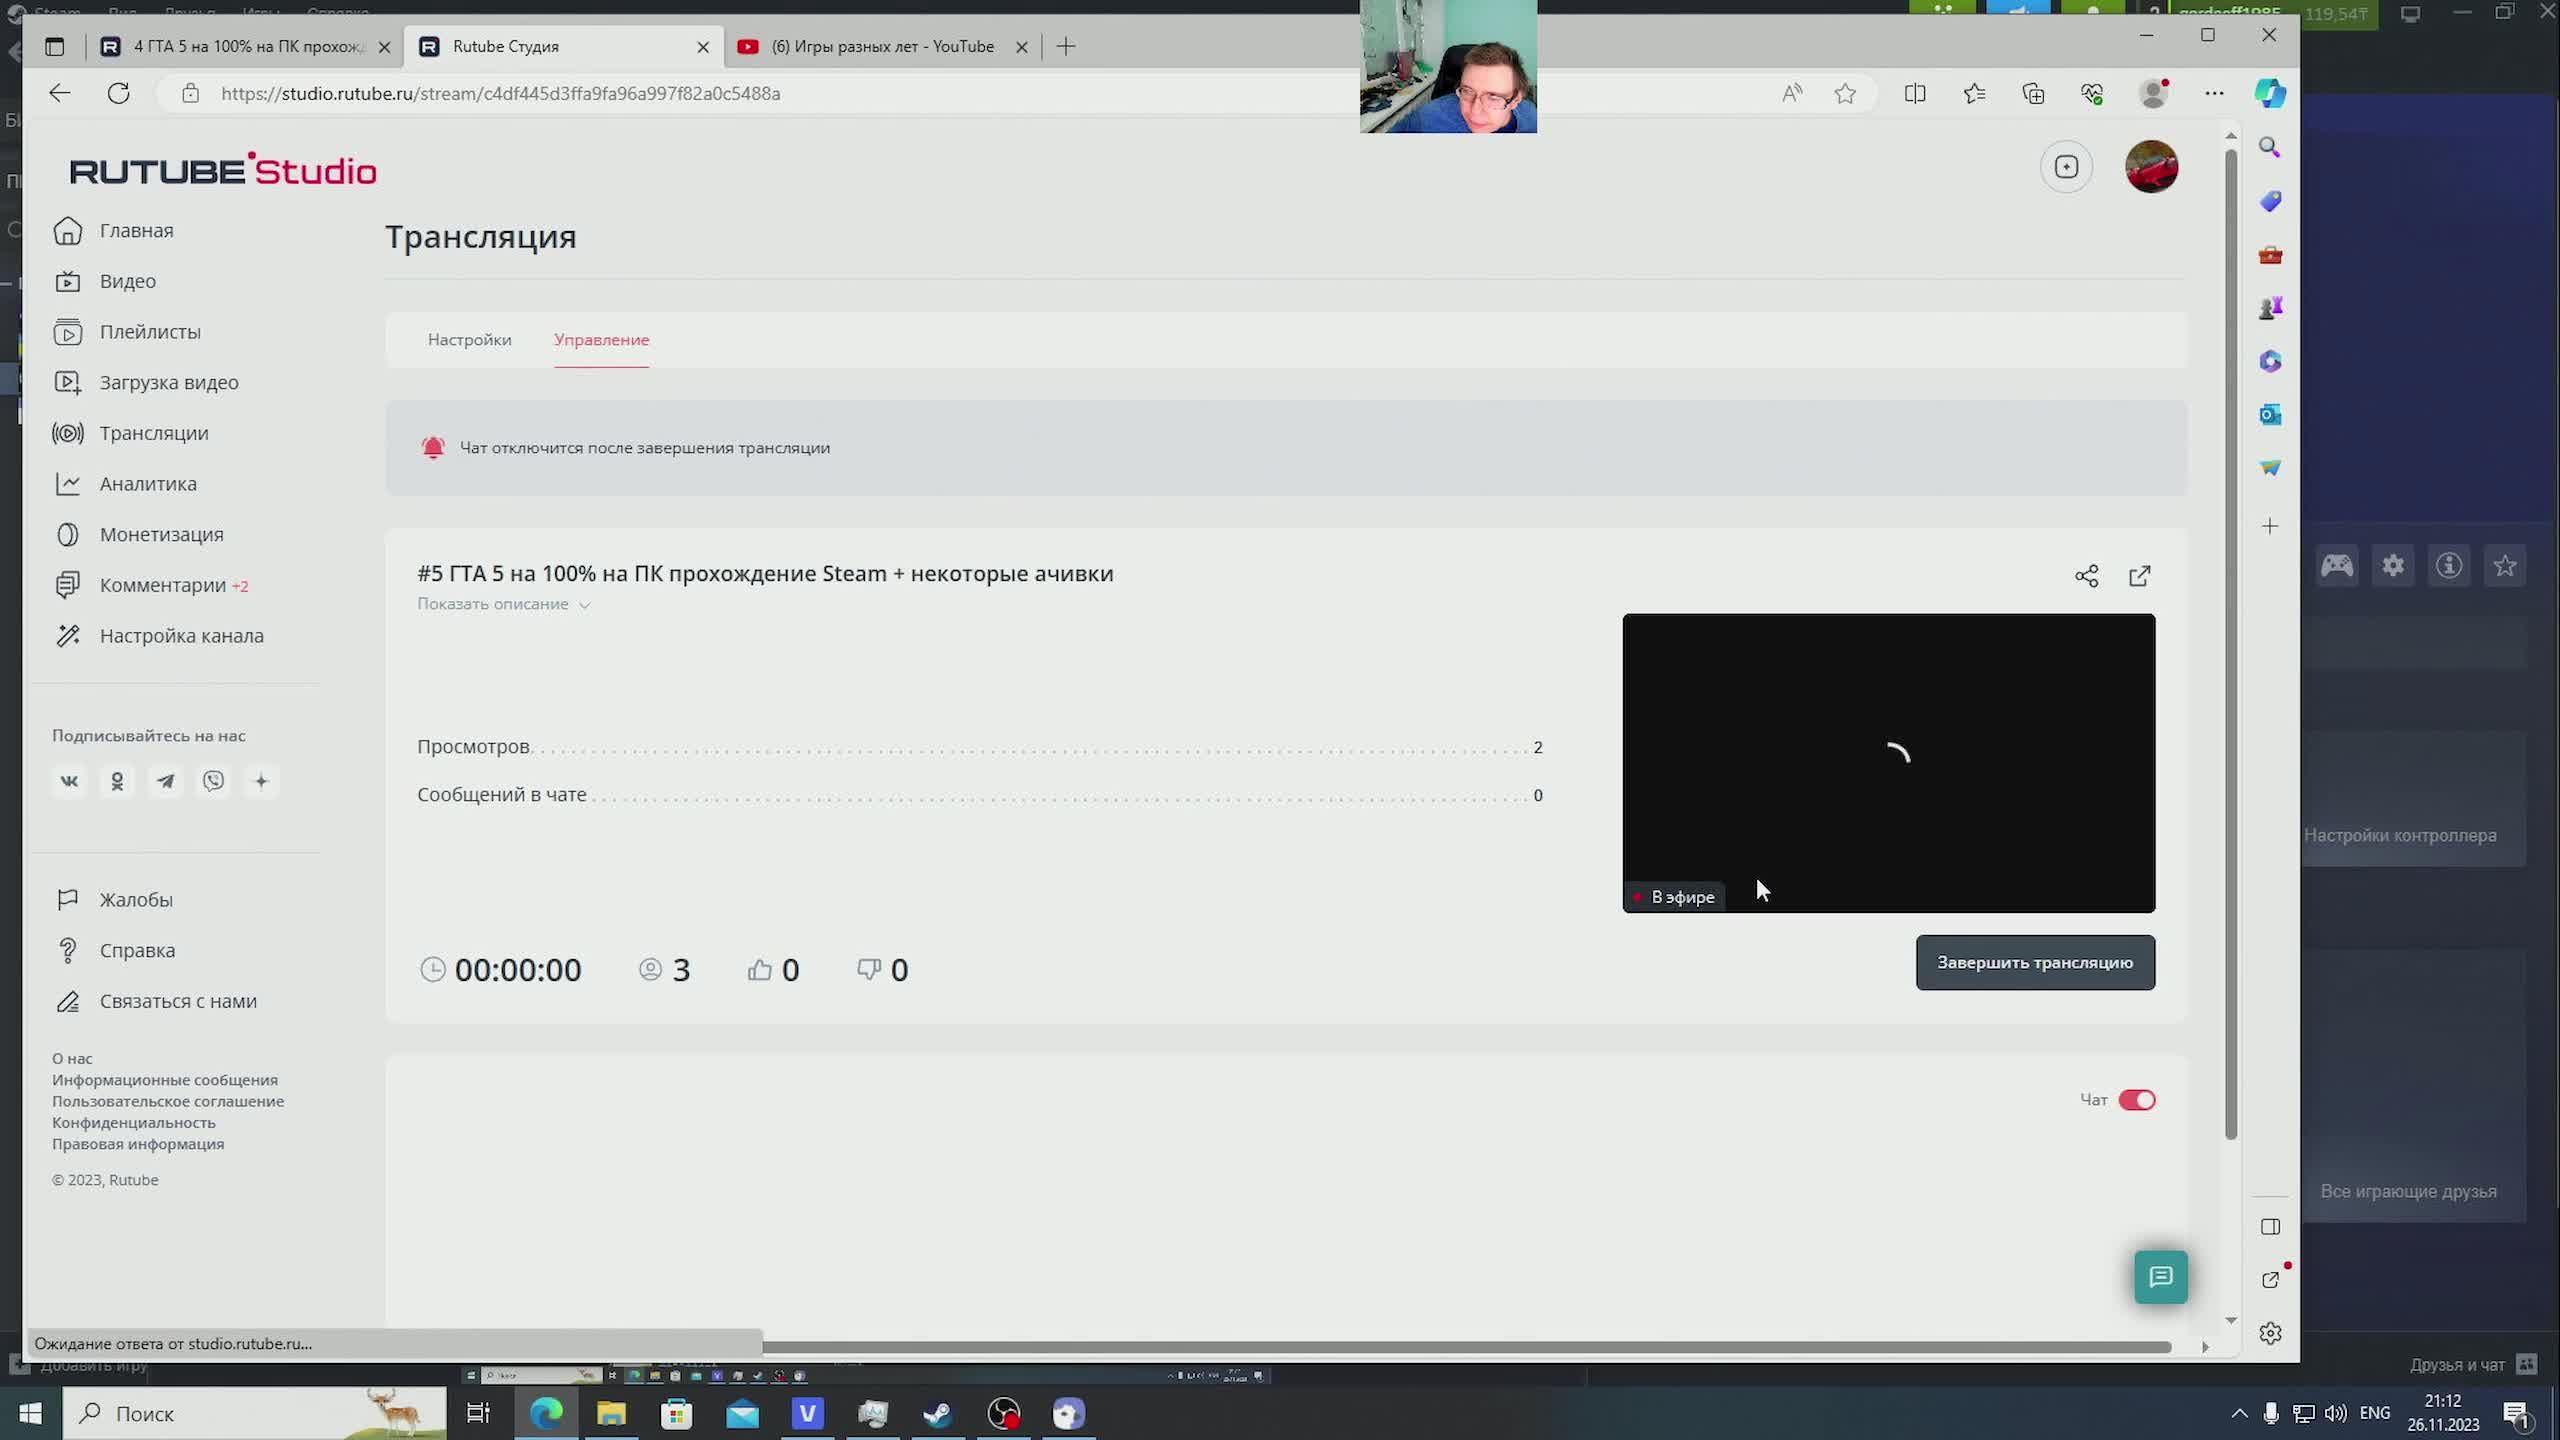Open the user avatar menu
2560x1440 pixels.
point(2151,167)
